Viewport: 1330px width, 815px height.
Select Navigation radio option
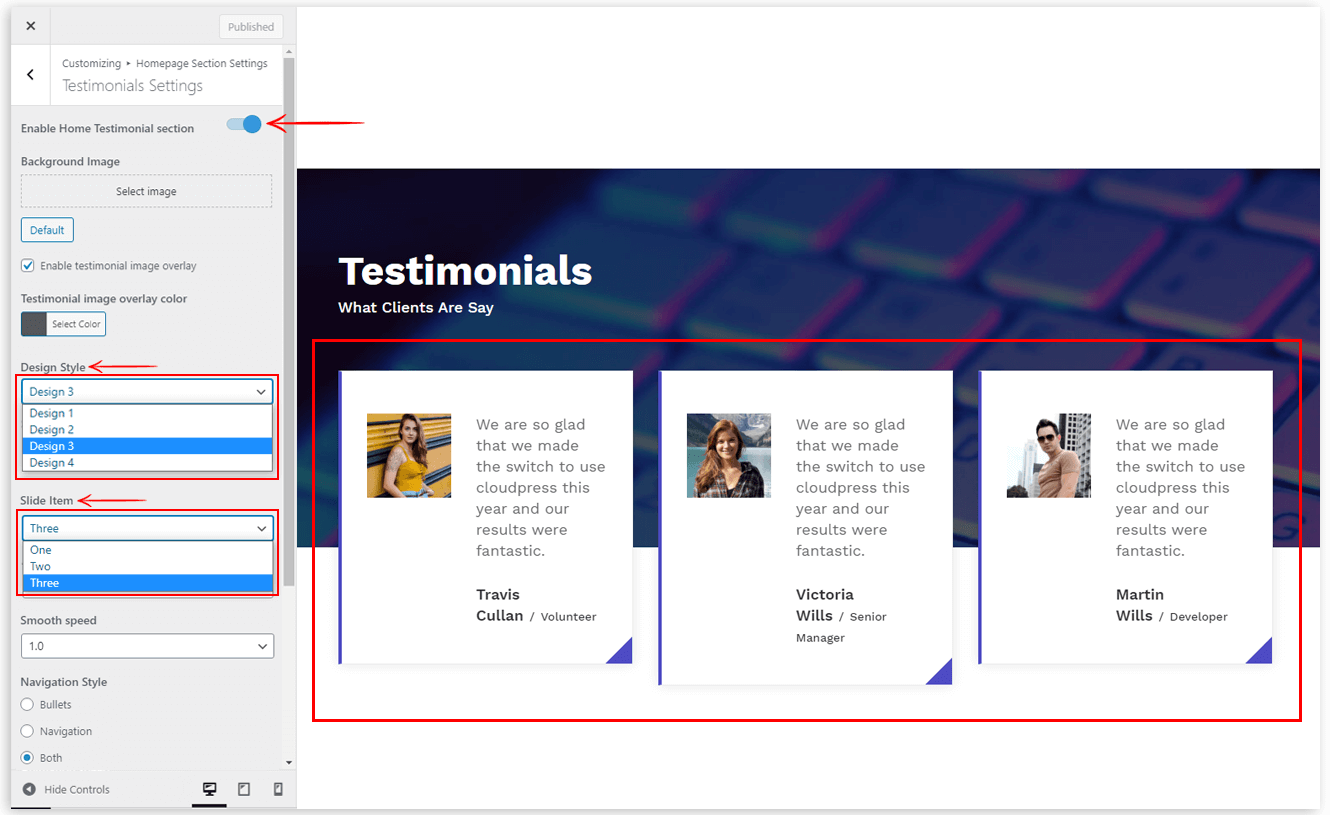point(28,732)
